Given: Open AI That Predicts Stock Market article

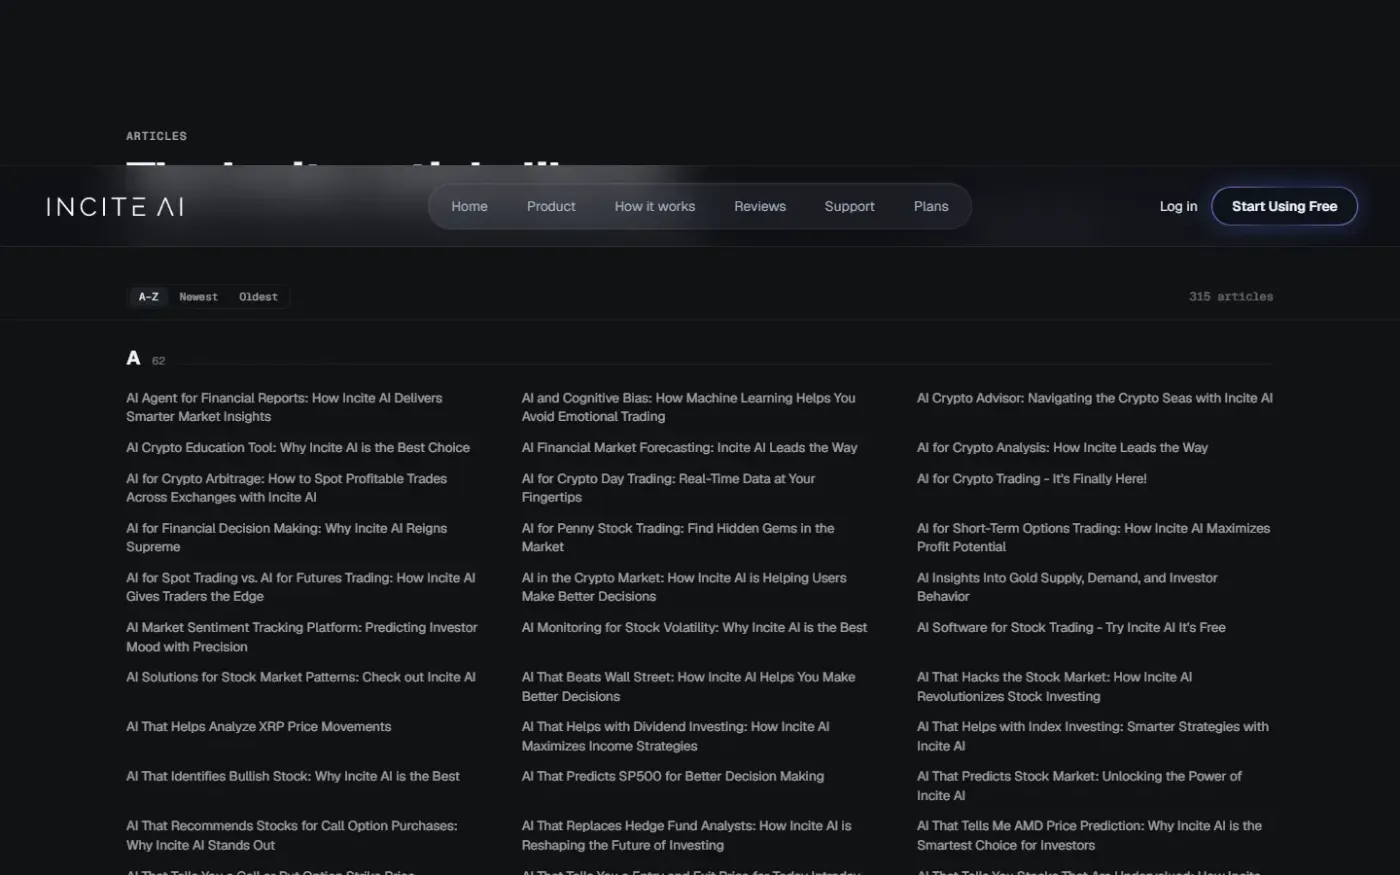Looking at the screenshot, I should (x=1079, y=786).
